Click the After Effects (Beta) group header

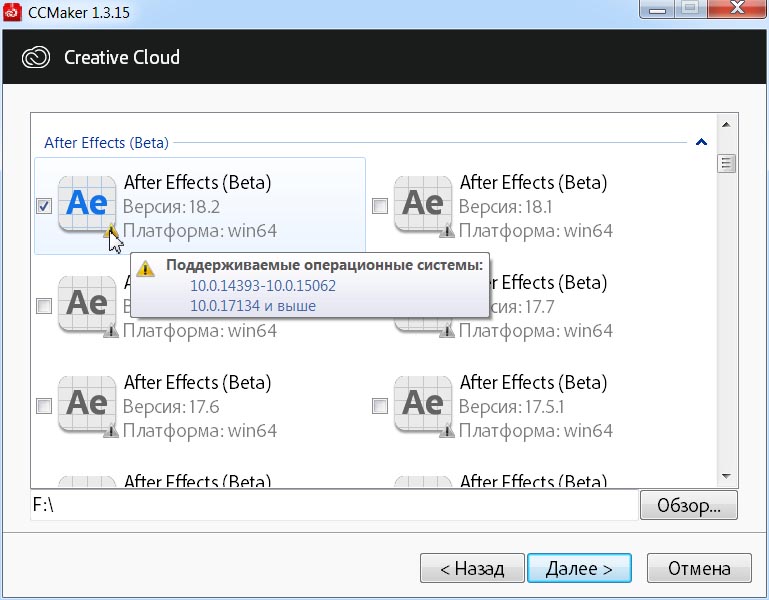[106, 143]
